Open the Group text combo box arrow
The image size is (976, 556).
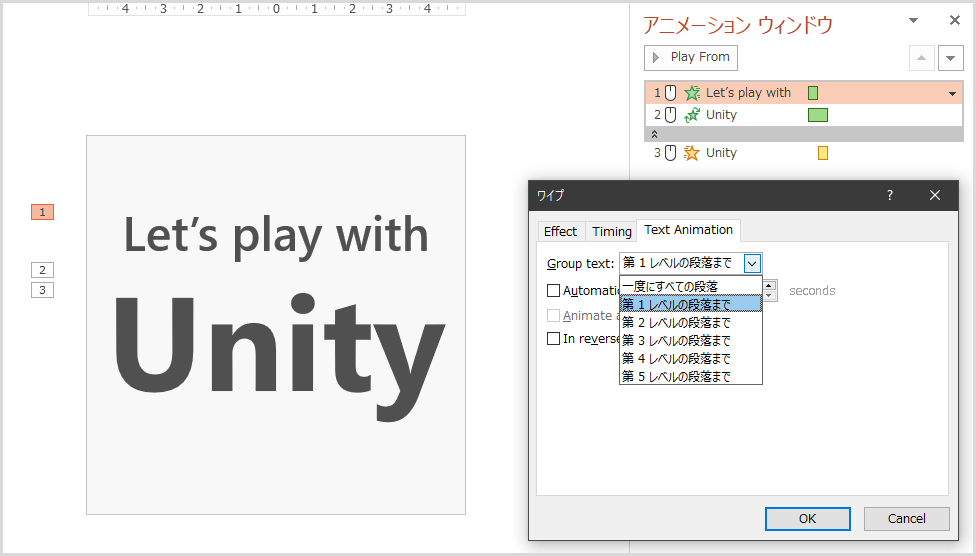(752, 264)
